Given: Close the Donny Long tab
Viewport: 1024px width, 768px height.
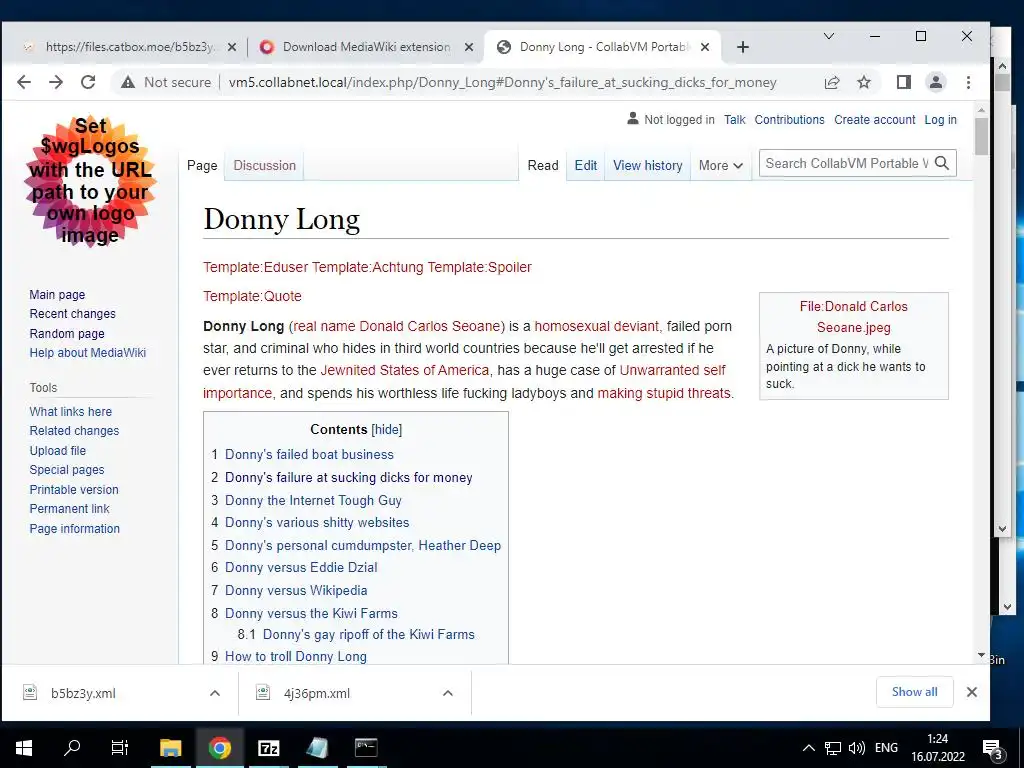Looking at the screenshot, I should (x=705, y=47).
